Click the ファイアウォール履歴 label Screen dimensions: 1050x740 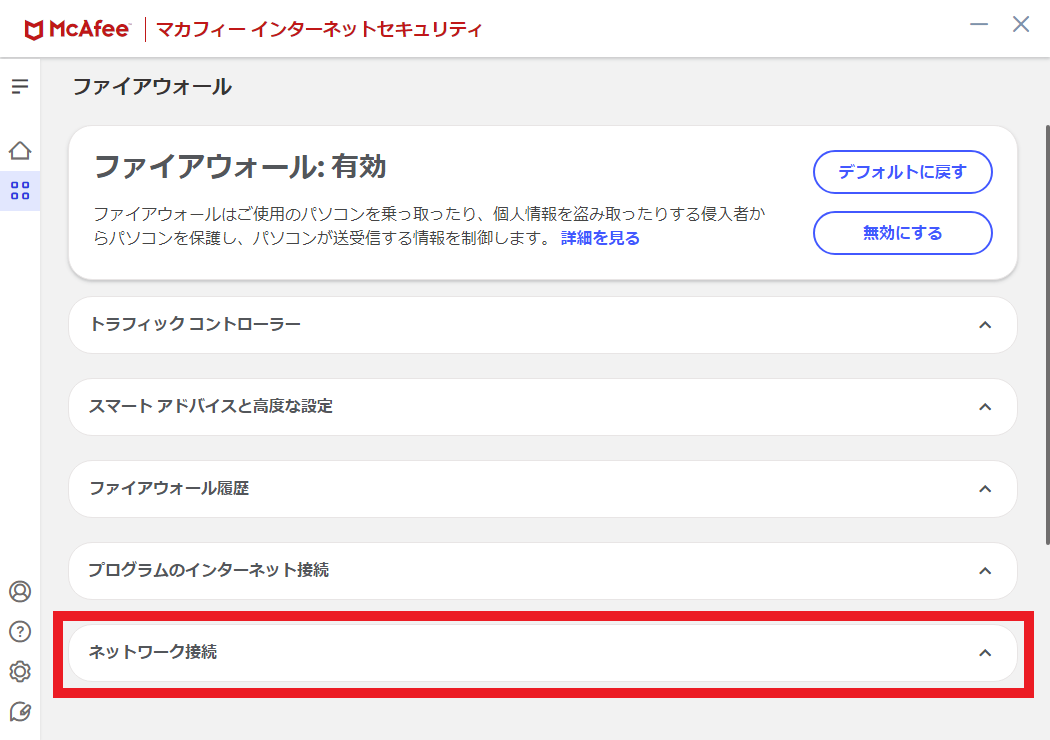[x=169, y=488]
